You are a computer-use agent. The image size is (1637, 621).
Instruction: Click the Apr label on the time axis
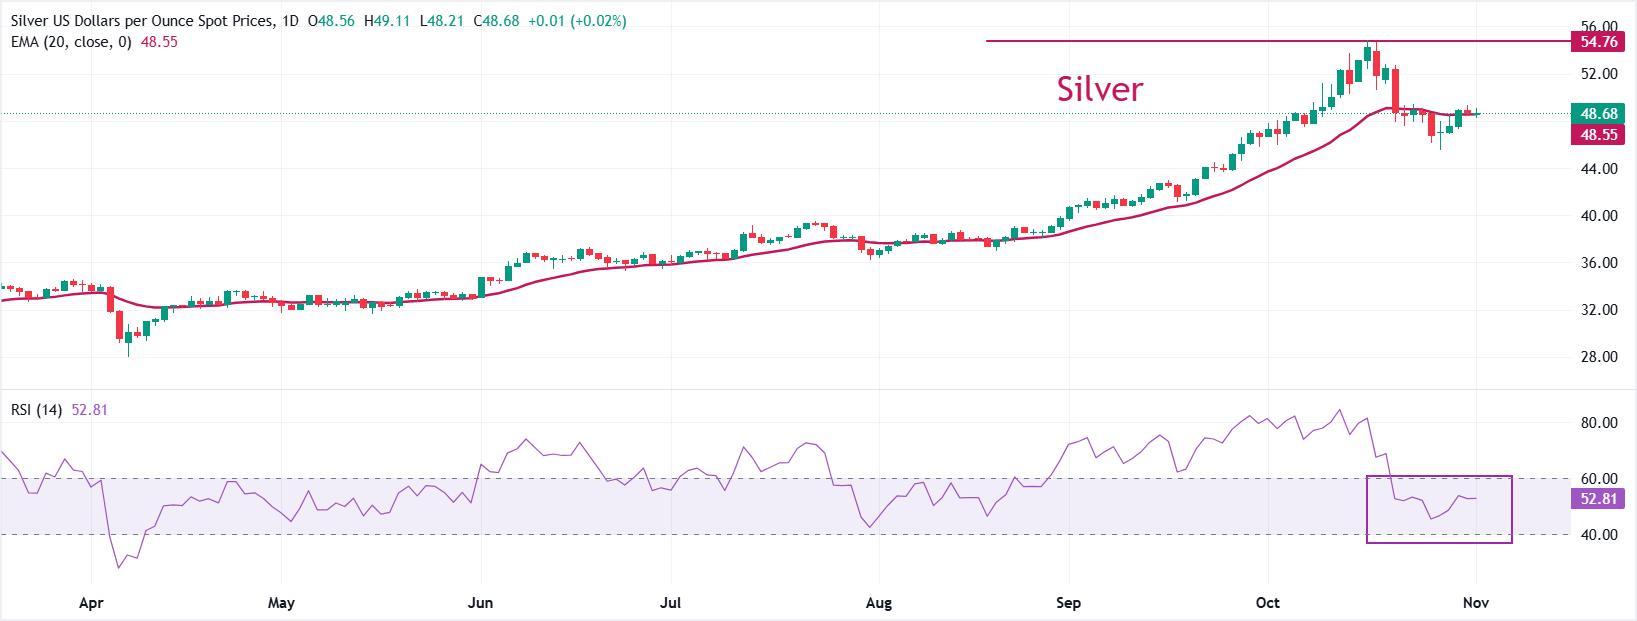tap(91, 603)
